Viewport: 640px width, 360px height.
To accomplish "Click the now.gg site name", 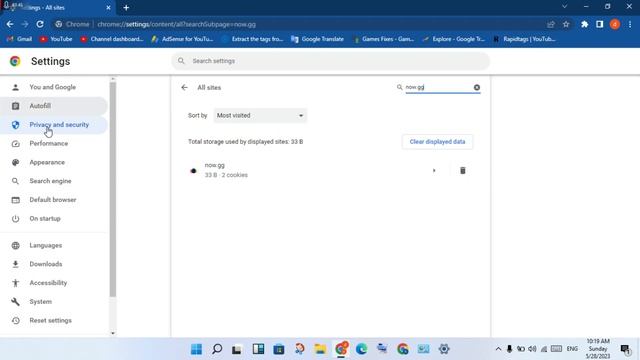I will (214, 165).
